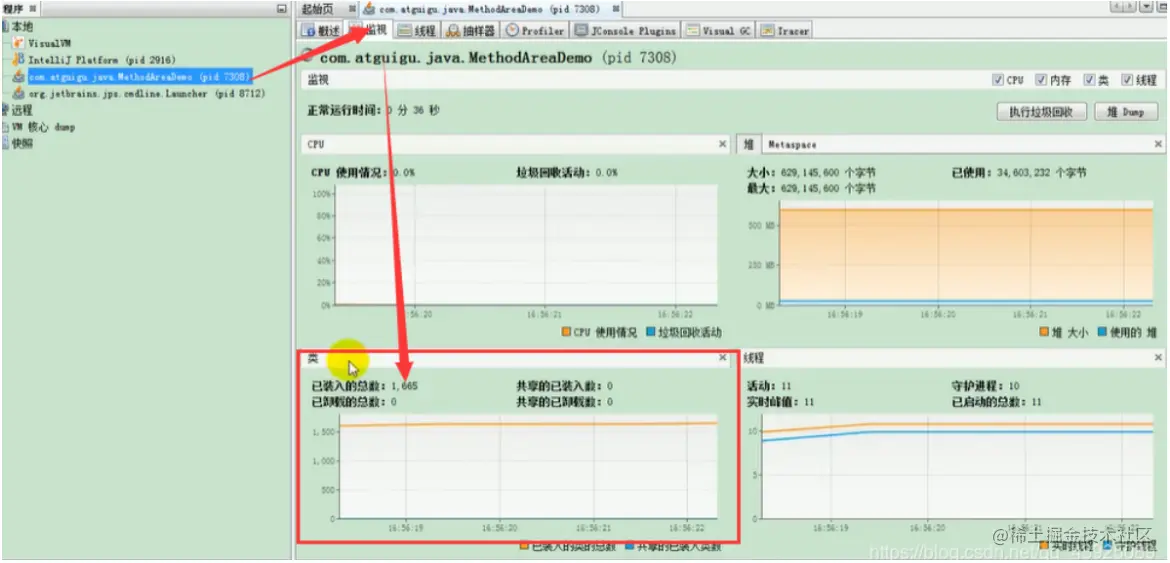
Task: Click the 正常运行时间 uptime text
Action: click(x=373, y=110)
